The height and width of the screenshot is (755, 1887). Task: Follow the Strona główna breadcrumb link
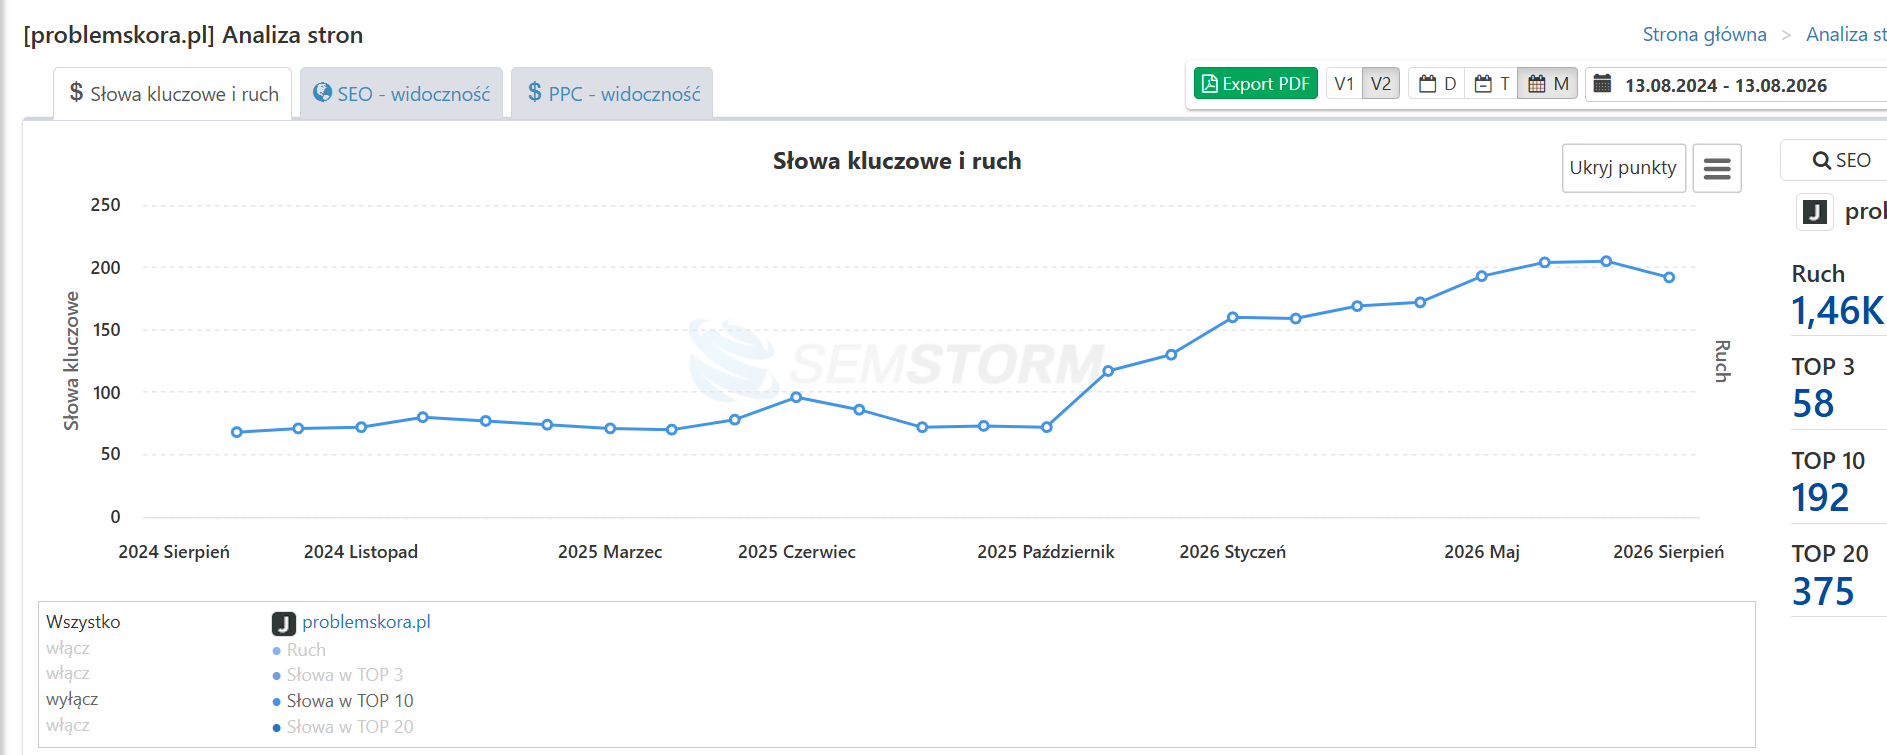[1705, 35]
